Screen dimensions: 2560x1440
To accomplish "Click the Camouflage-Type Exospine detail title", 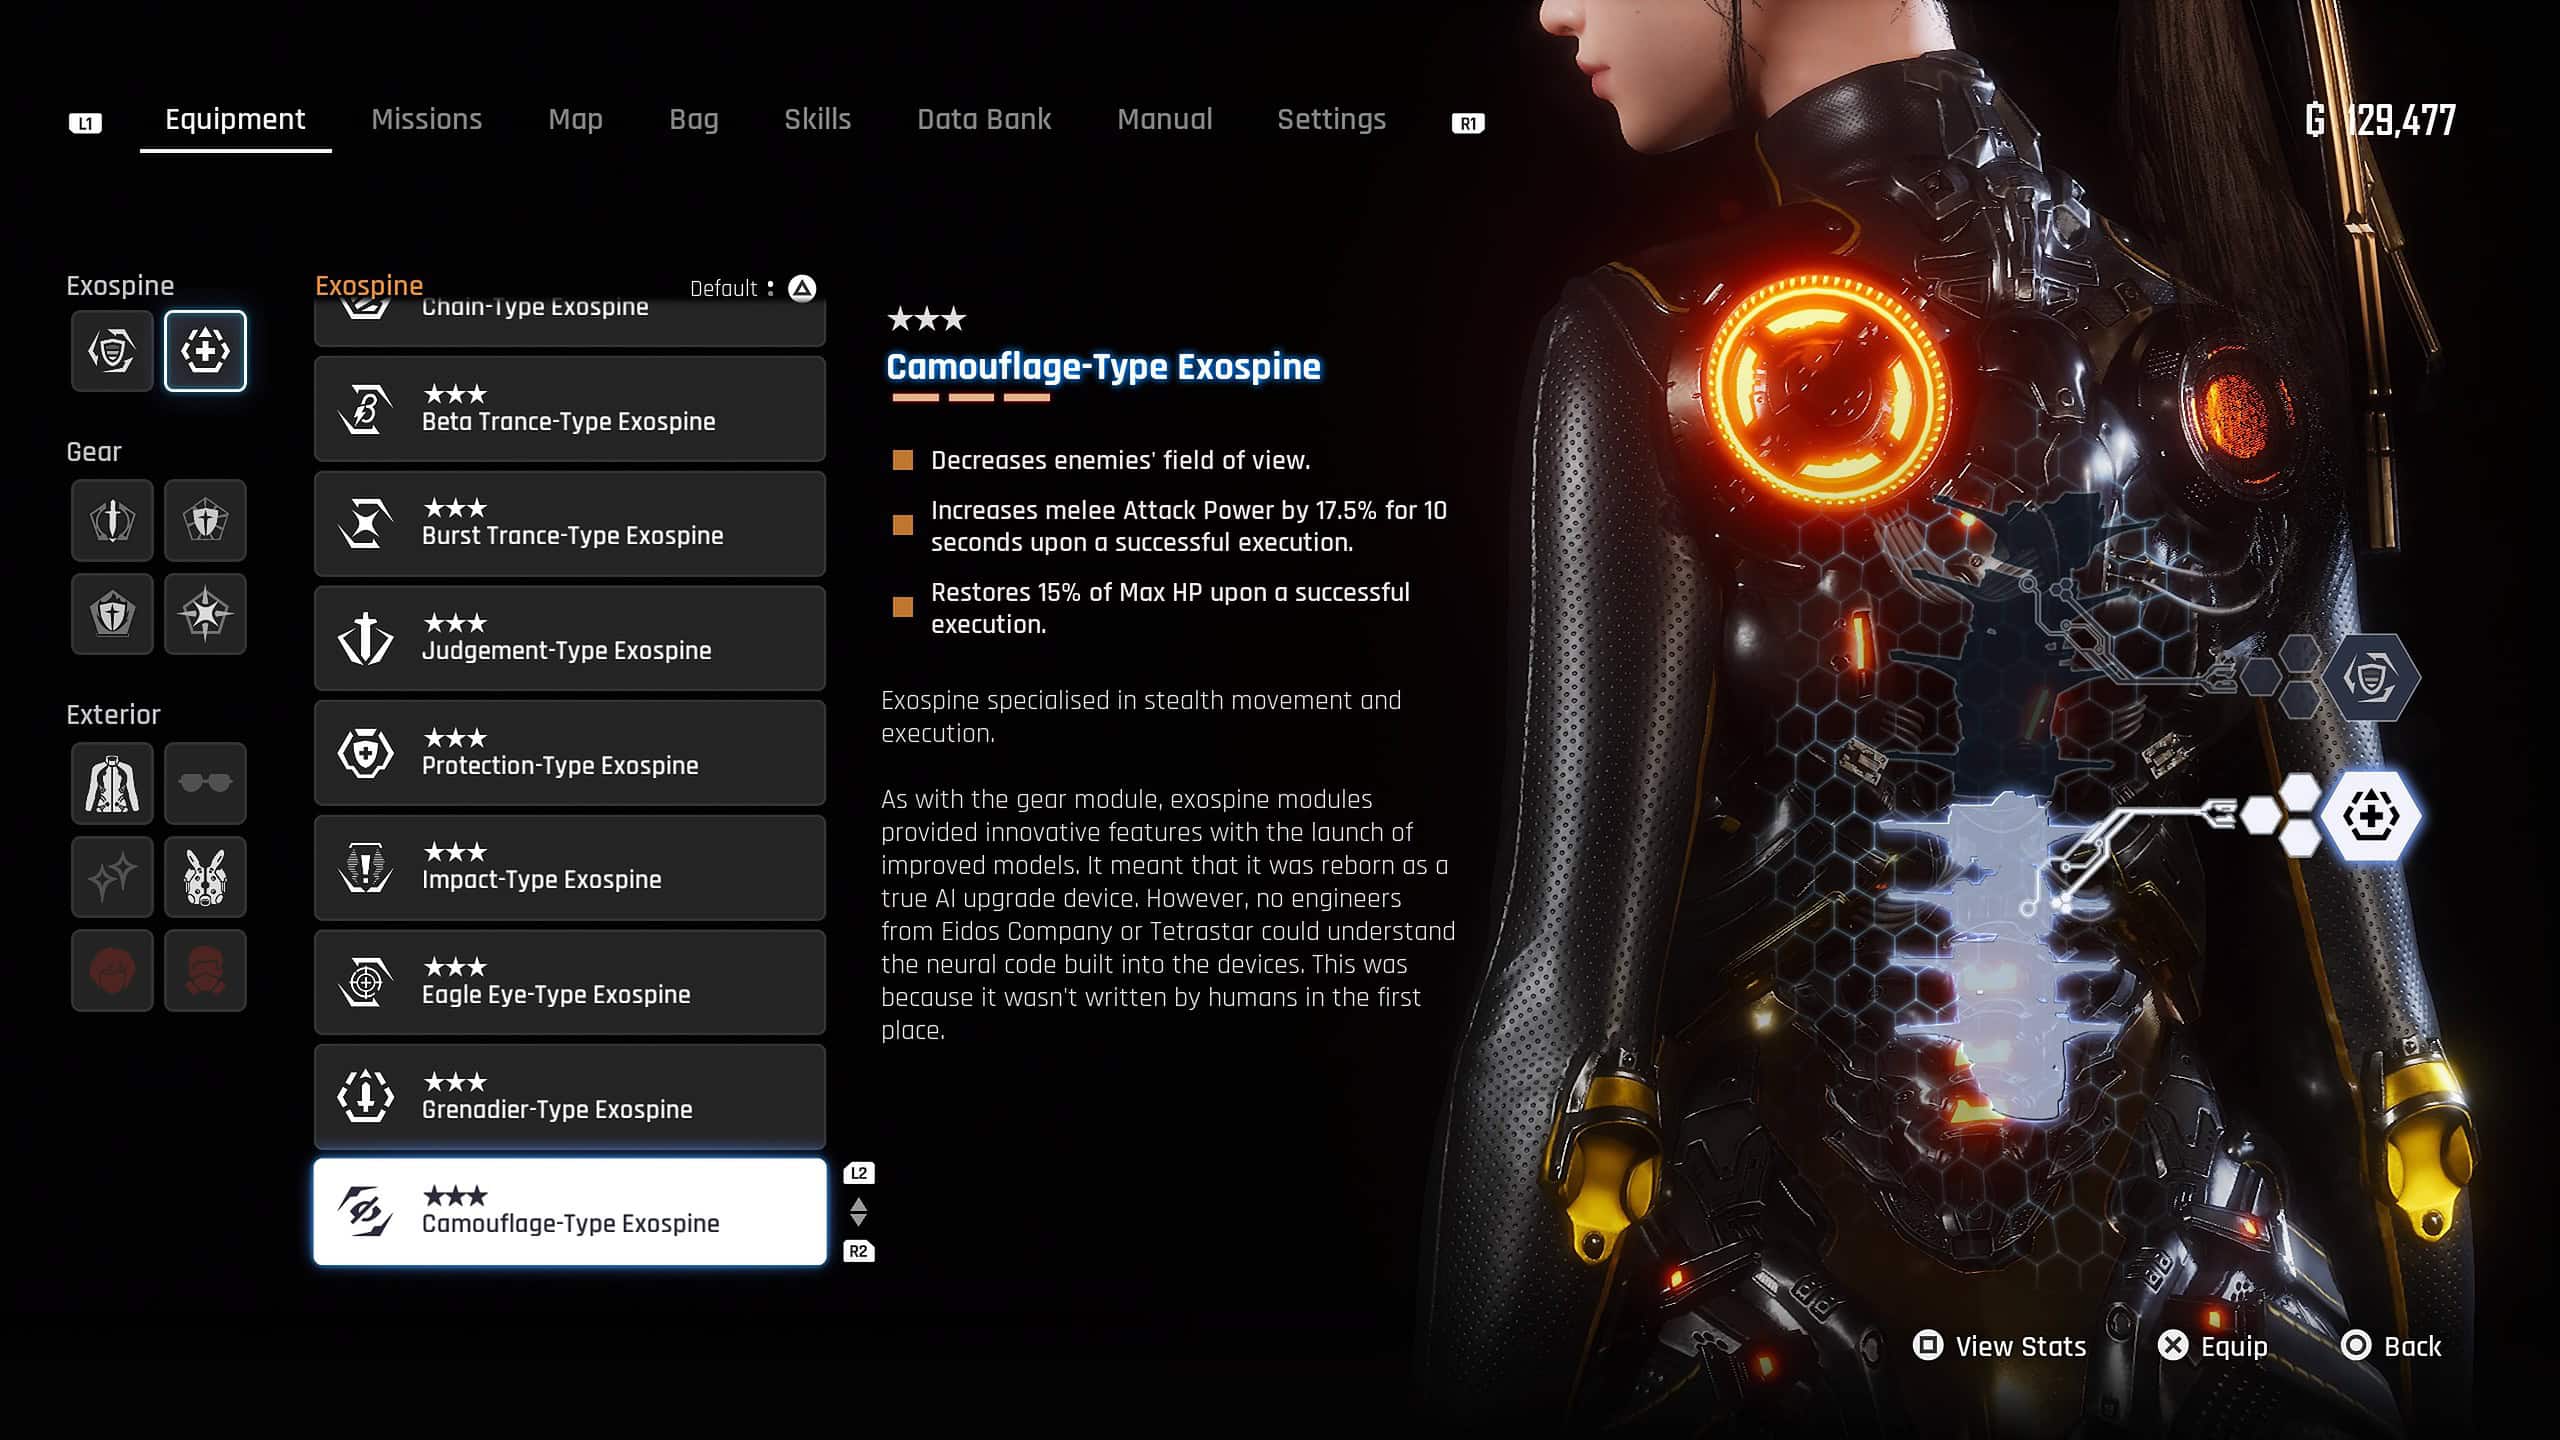I will (x=1103, y=367).
